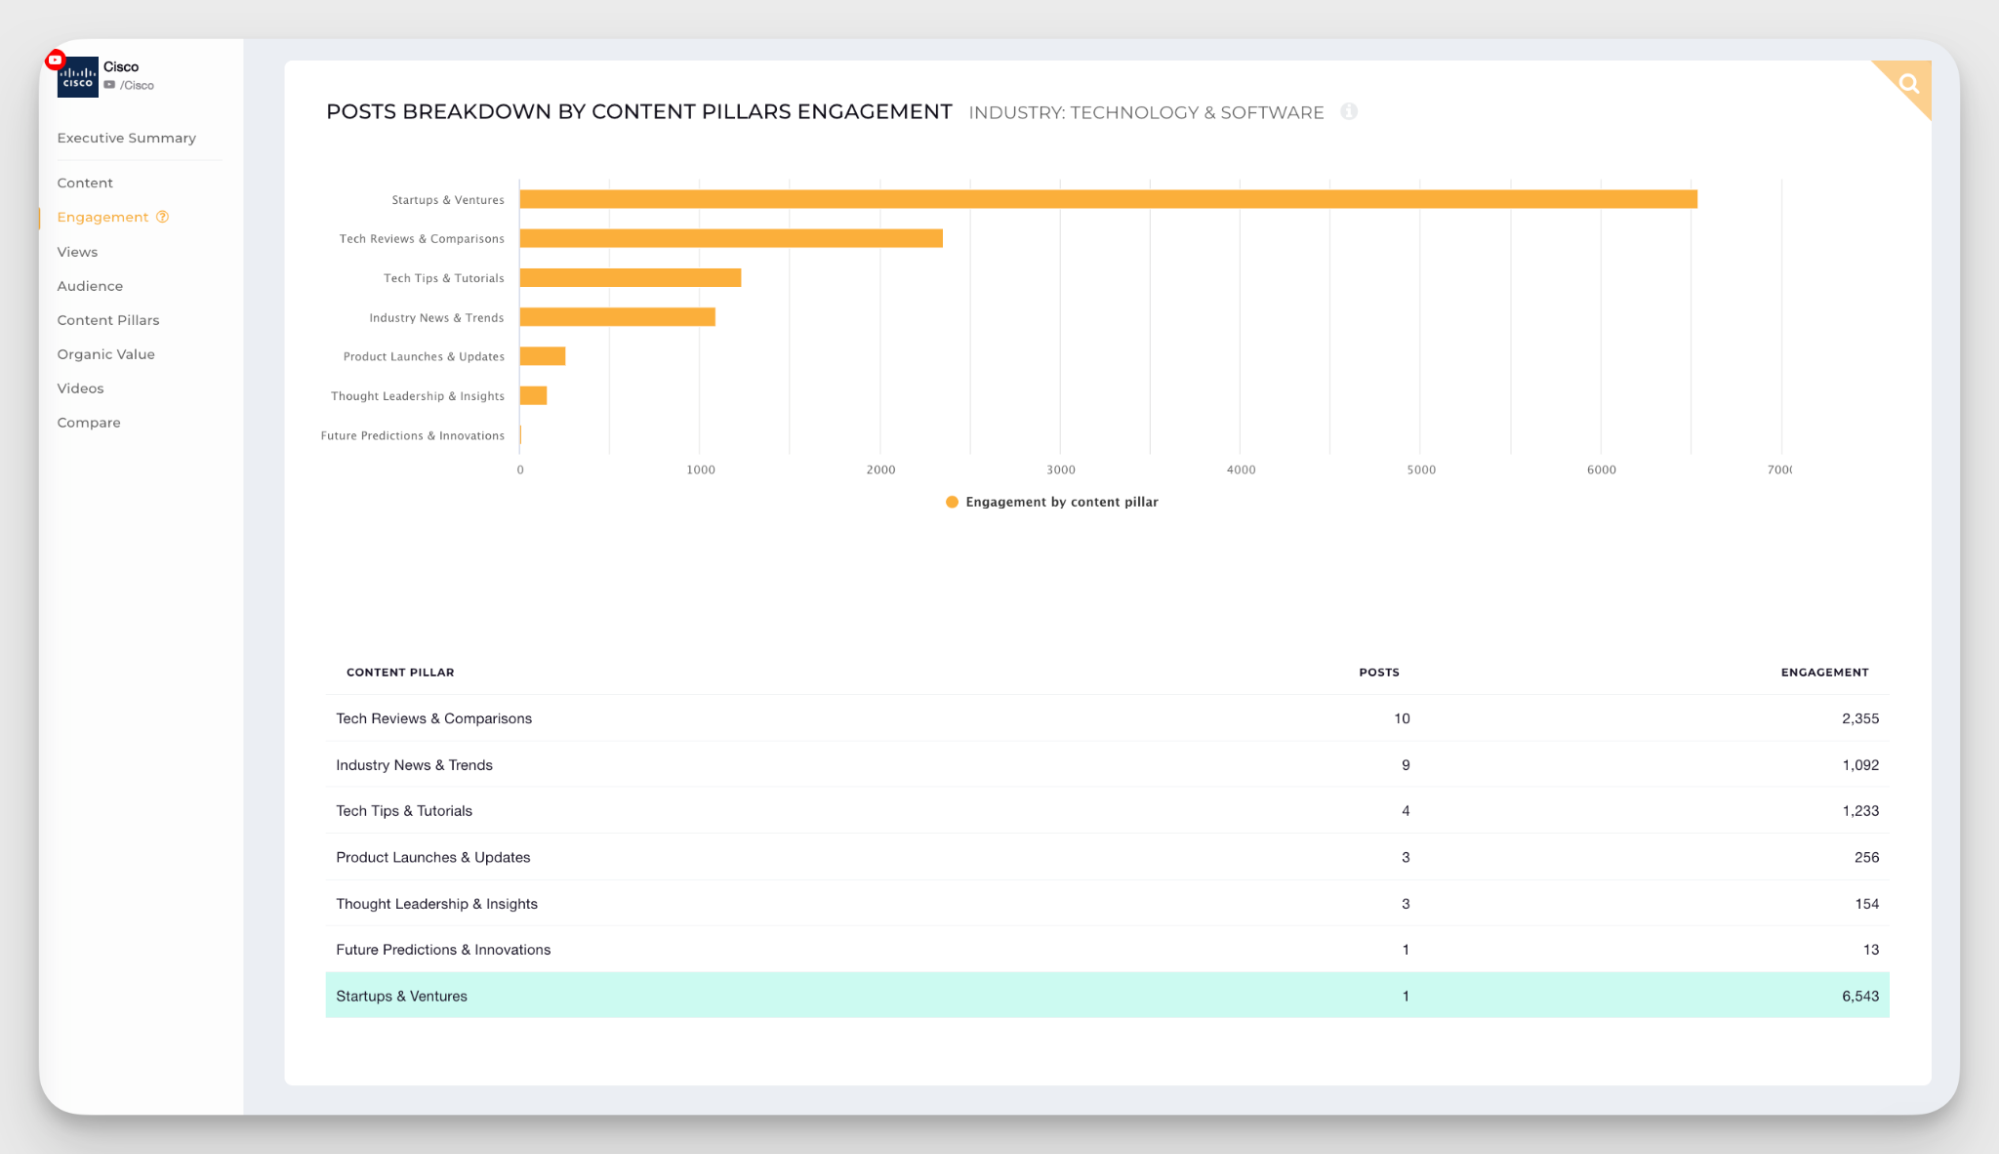Select the Tech Reviews & Comparisons bar
Screen dimensions: 1999x1154
(x=730, y=238)
